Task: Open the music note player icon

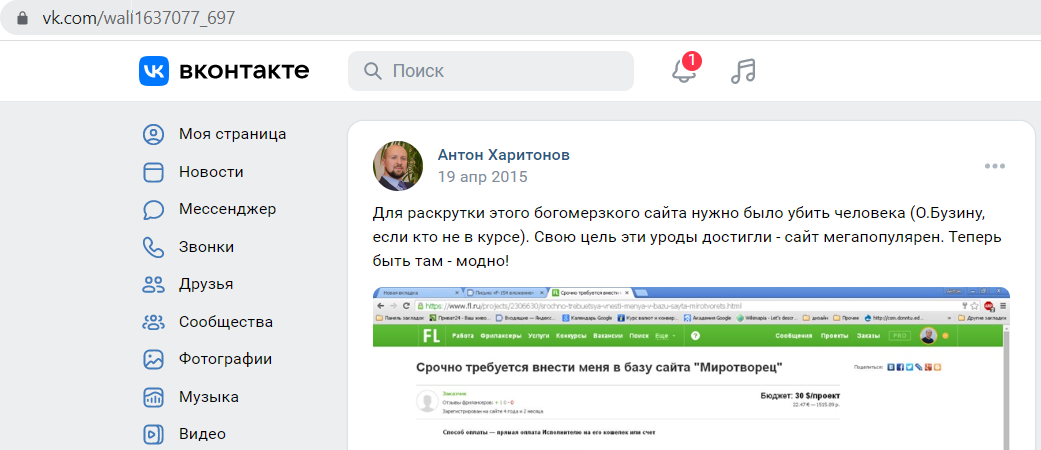Action: (743, 70)
